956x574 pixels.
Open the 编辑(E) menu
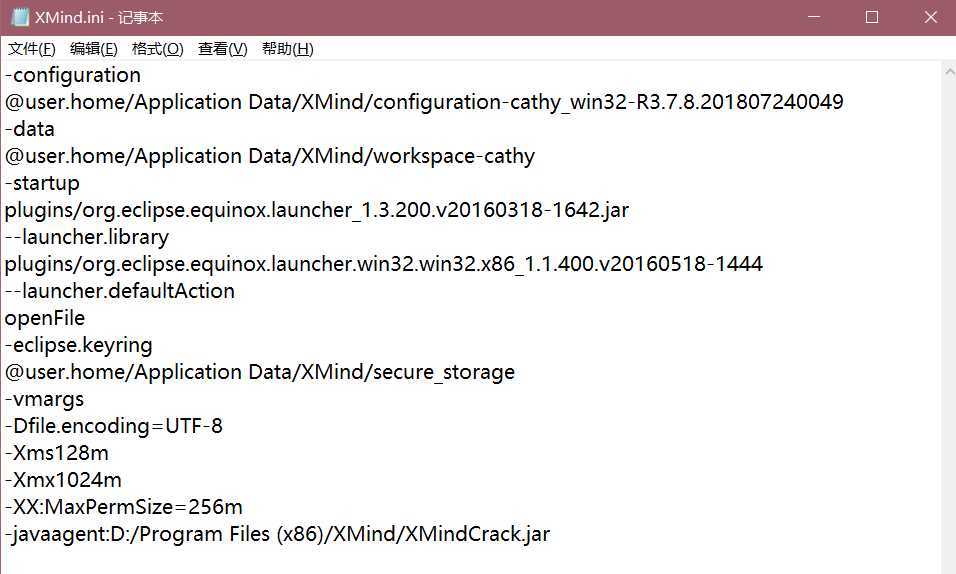point(94,49)
